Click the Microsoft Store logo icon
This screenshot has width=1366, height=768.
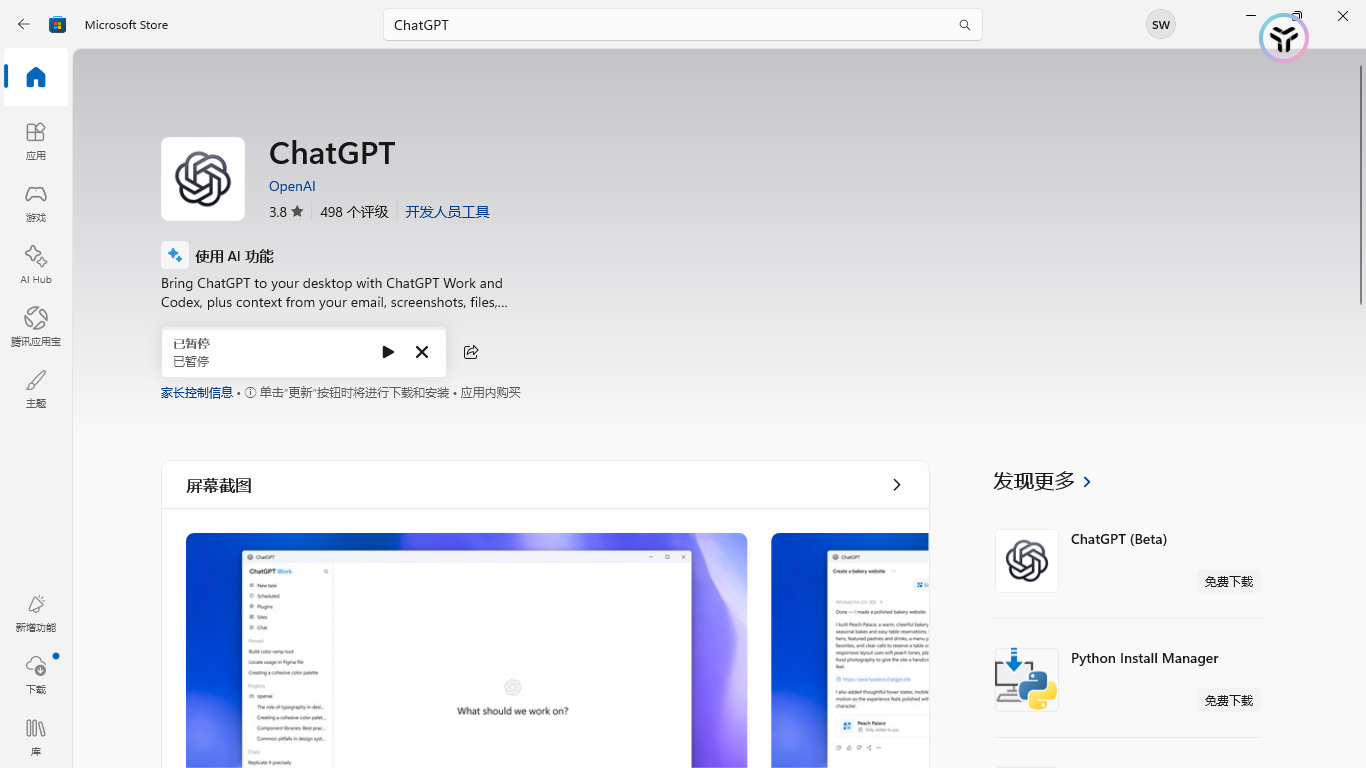pos(58,24)
